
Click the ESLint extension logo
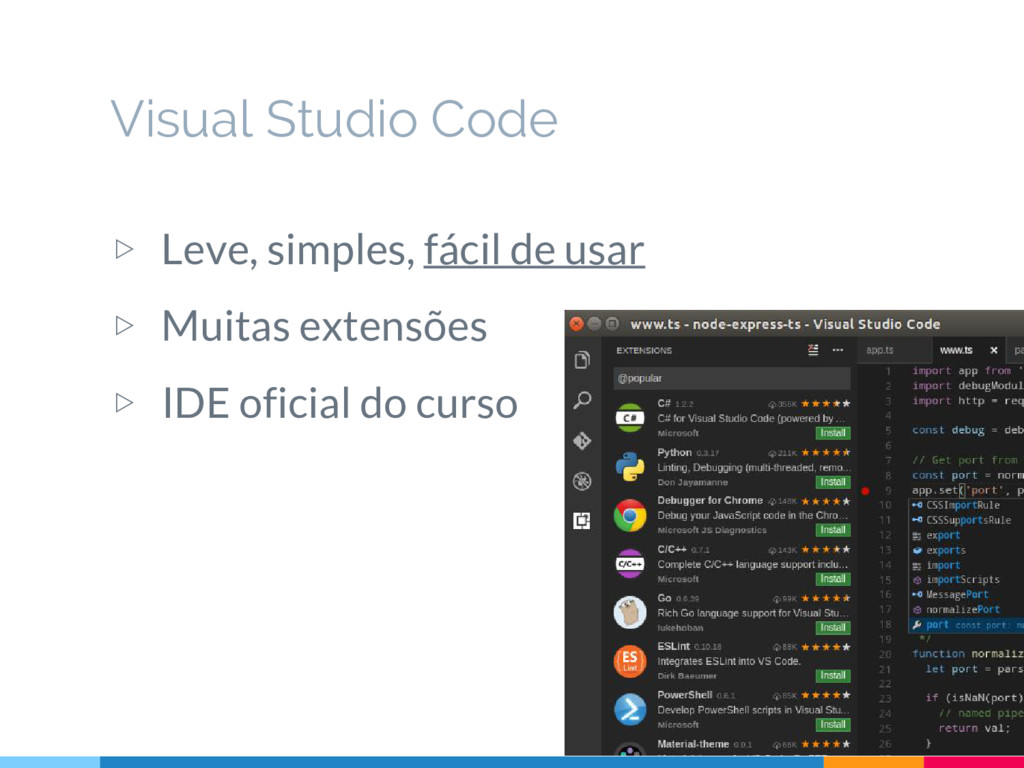[x=630, y=661]
